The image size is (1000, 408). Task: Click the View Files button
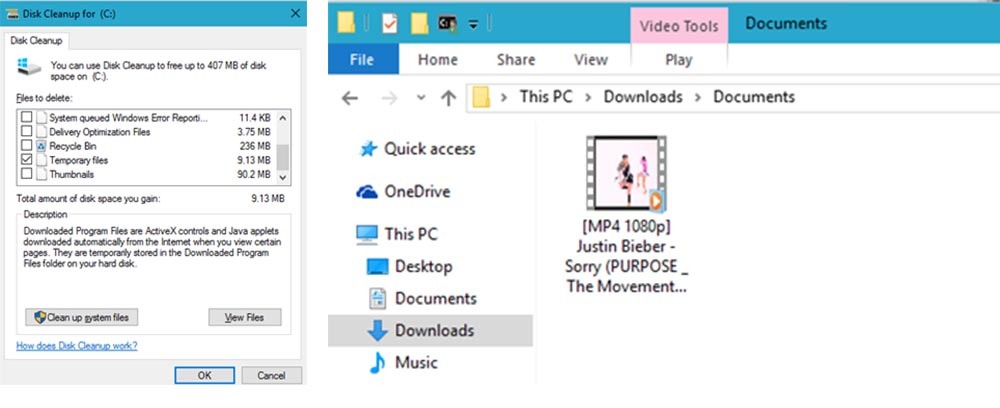(245, 317)
